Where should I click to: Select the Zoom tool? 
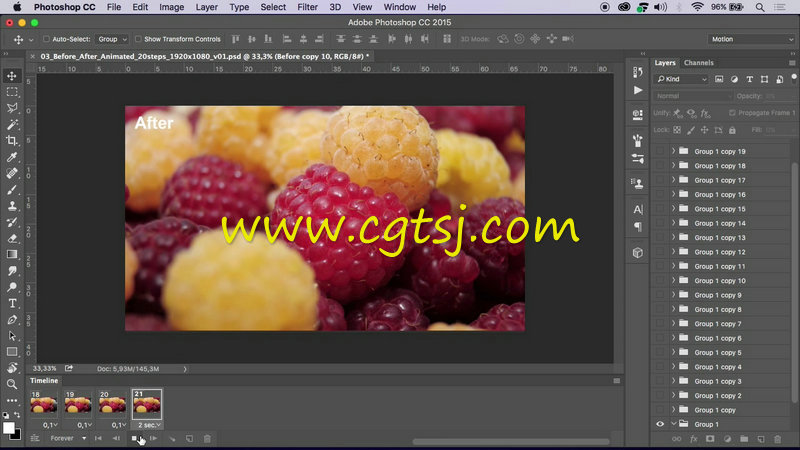click(x=12, y=384)
